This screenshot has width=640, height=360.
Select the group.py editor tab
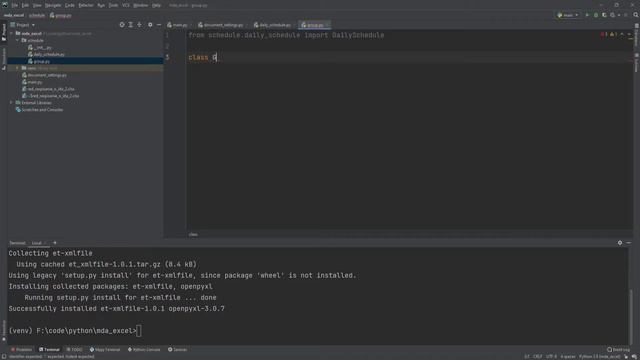pos(315,25)
